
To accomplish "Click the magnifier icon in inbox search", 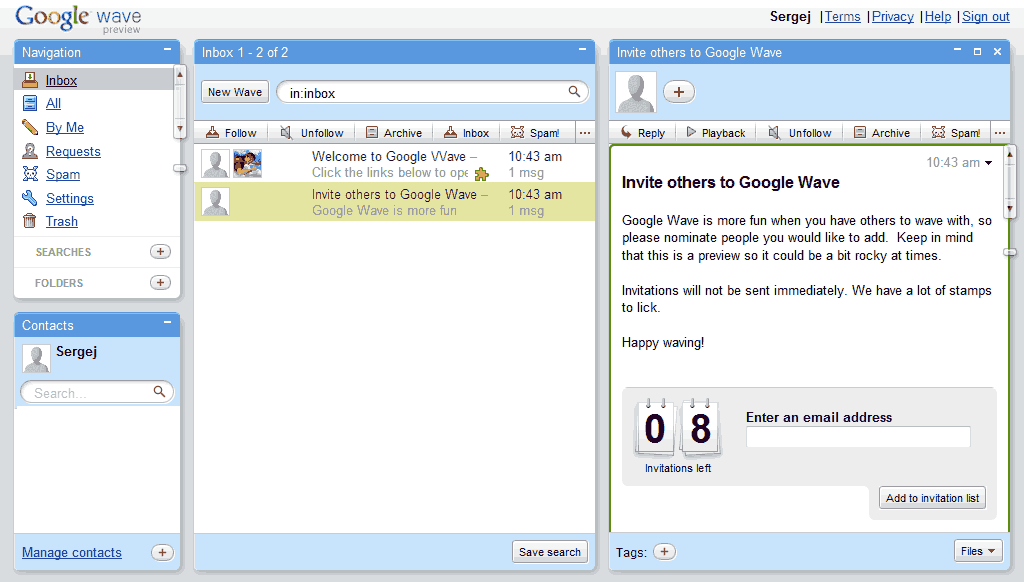I will tap(574, 92).
